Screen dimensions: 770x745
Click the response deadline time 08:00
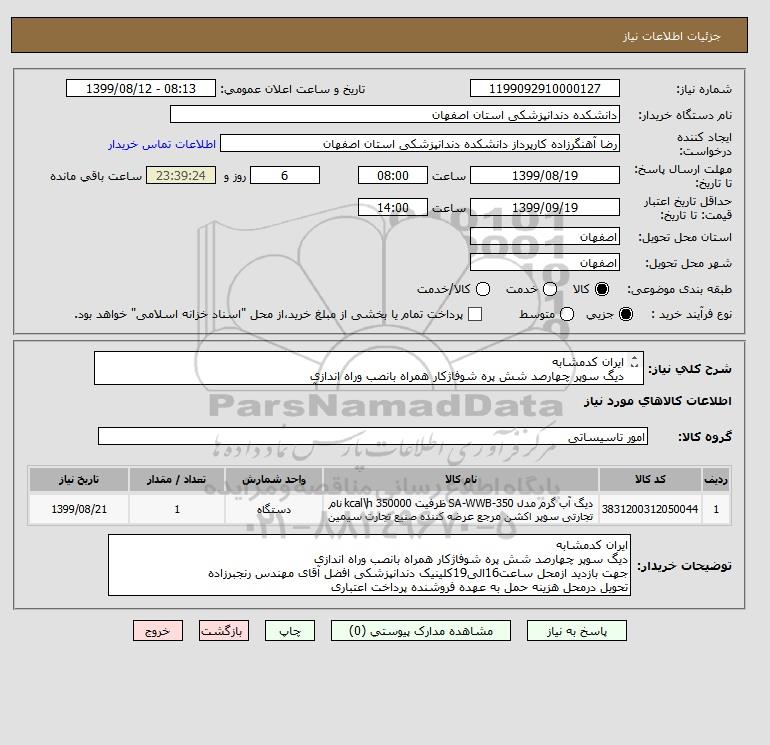pos(393,175)
